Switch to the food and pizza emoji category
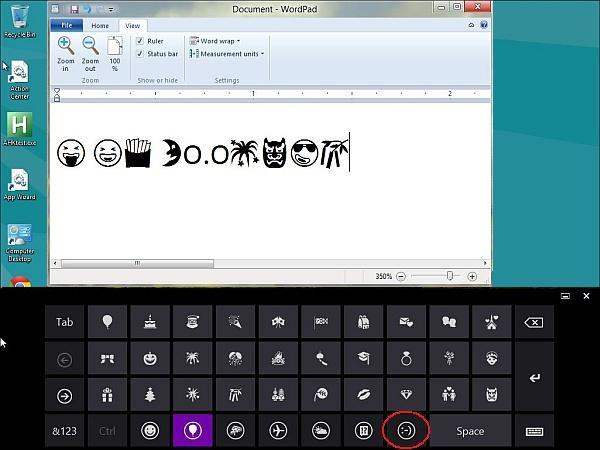The image size is (600, 450). [235, 431]
